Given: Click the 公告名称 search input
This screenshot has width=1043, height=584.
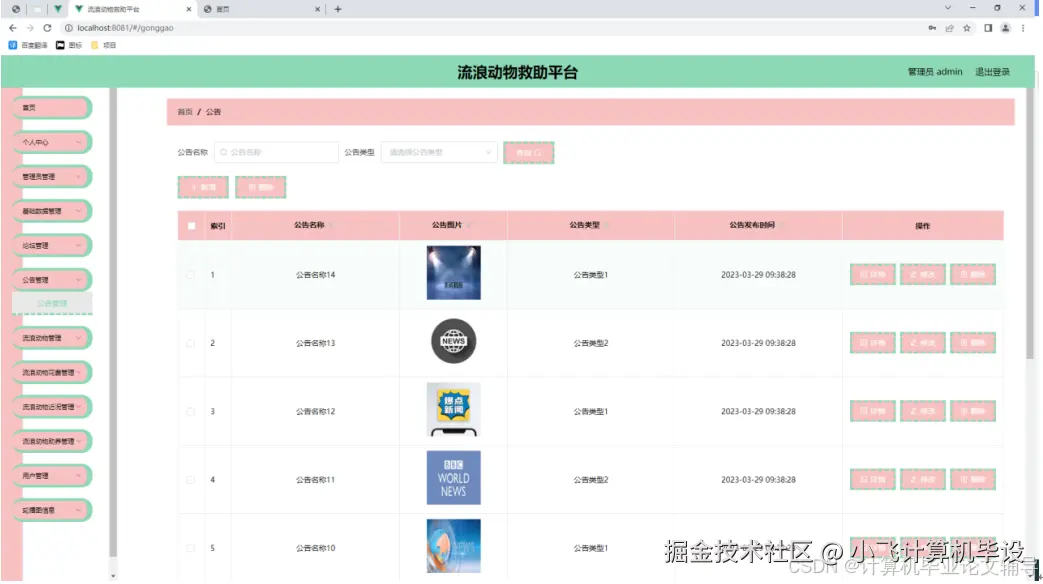Looking at the screenshot, I should [x=276, y=152].
